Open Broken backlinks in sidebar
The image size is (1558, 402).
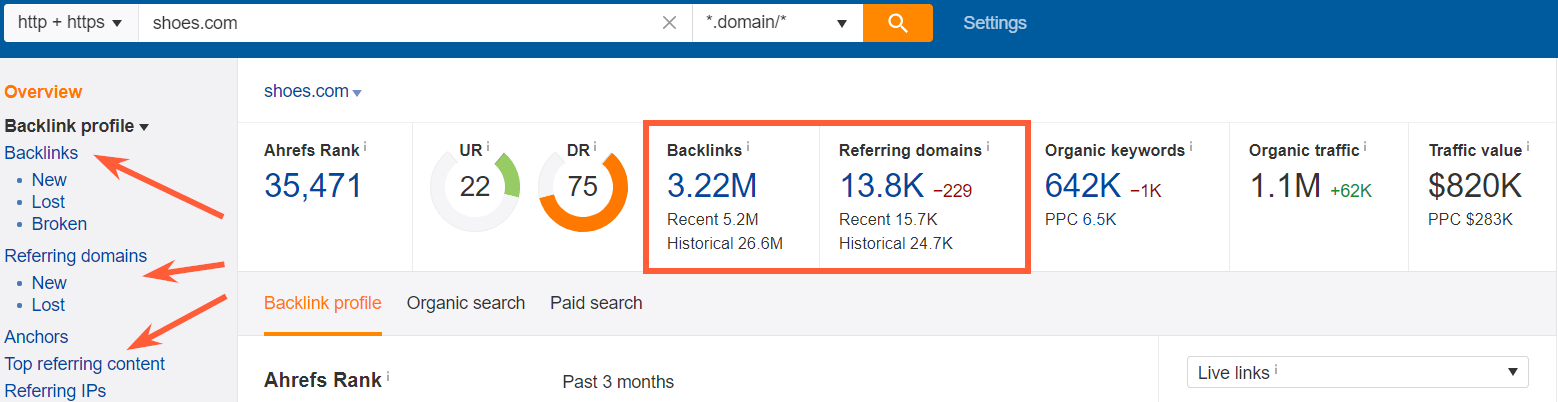click(x=59, y=224)
